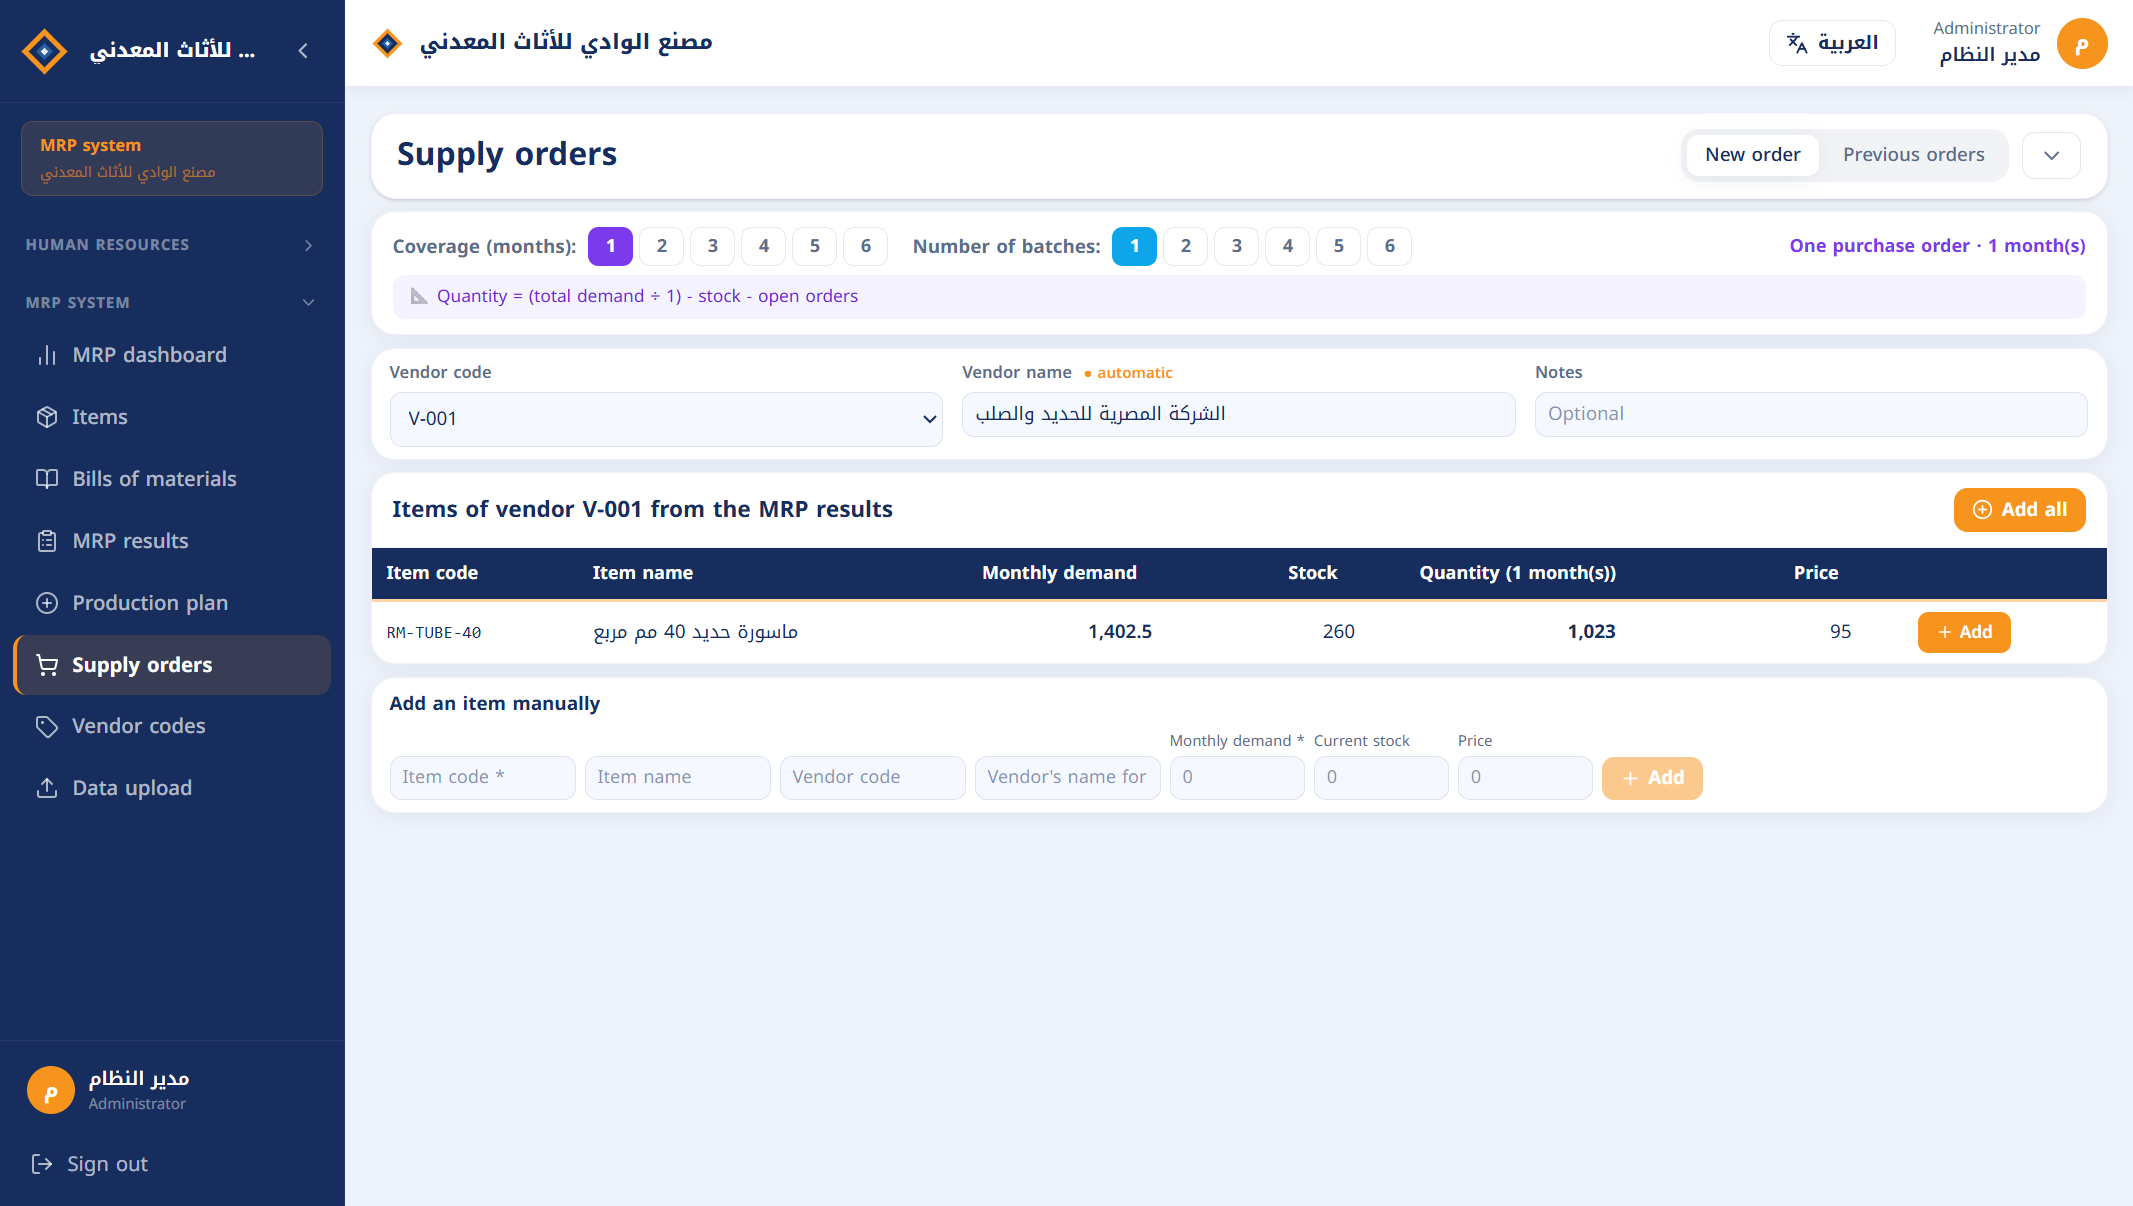This screenshot has height=1206, width=2133.
Task: Click the orange user avatar in top bar
Action: [2082, 44]
